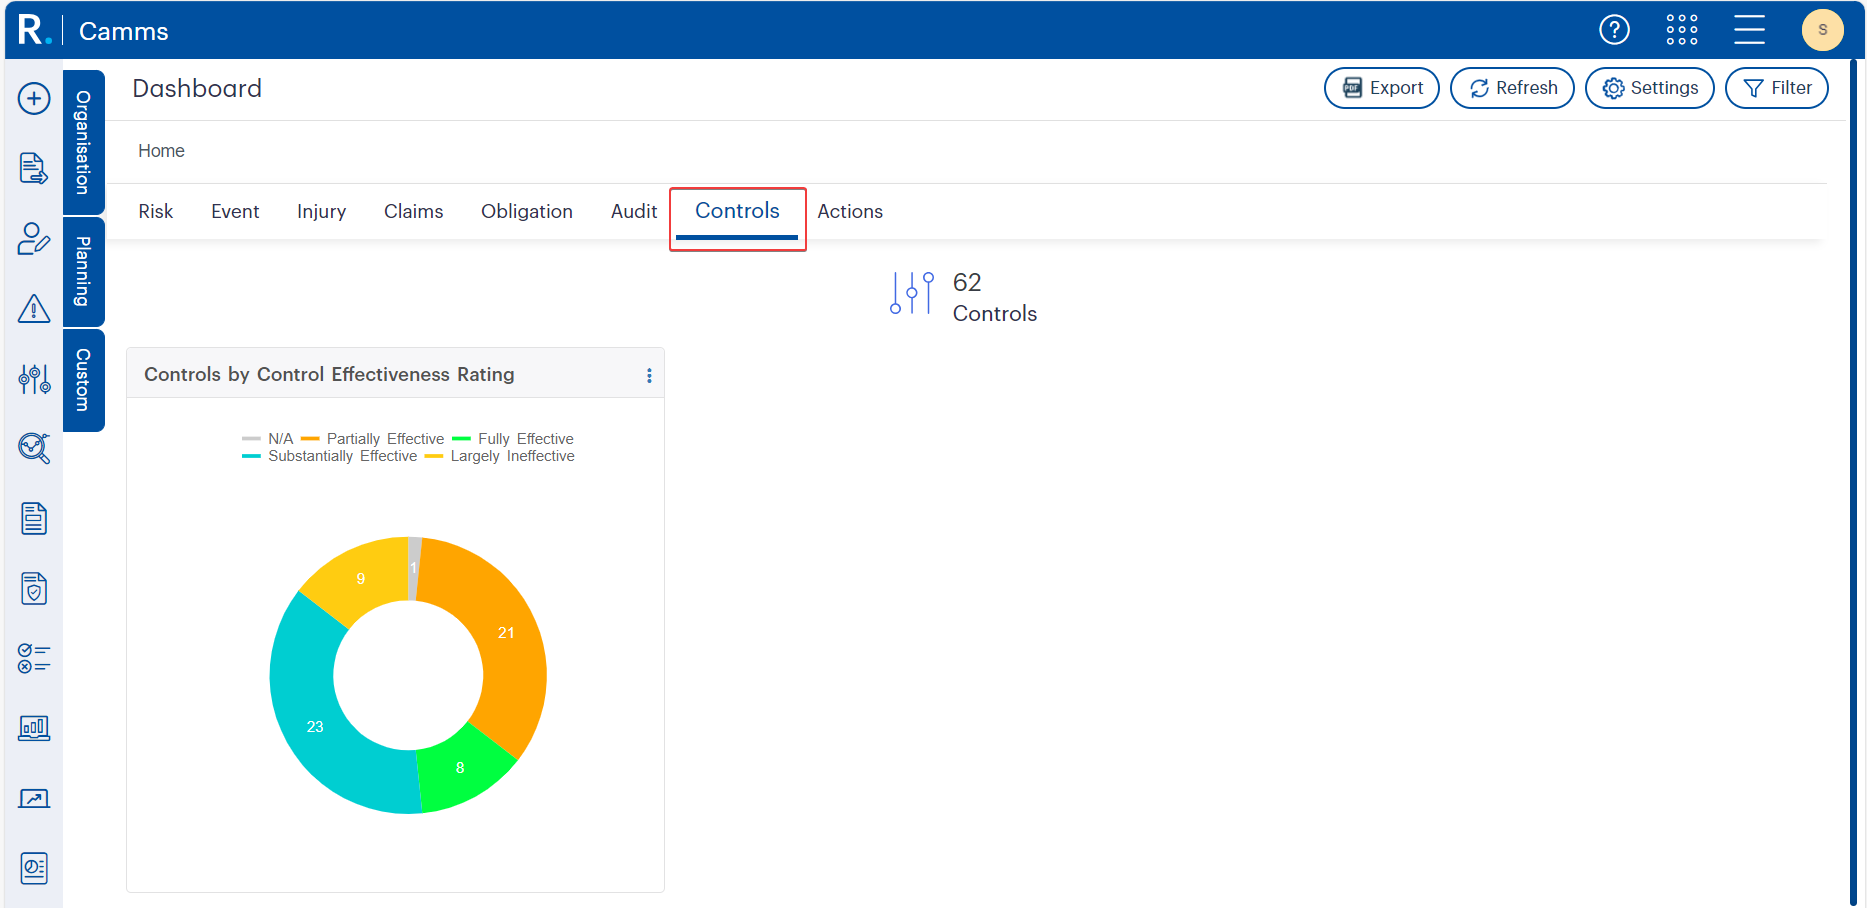This screenshot has width=1867, height=908.
Task: Open the user with pencil sidebar icon
Action: tap(34, 238)
